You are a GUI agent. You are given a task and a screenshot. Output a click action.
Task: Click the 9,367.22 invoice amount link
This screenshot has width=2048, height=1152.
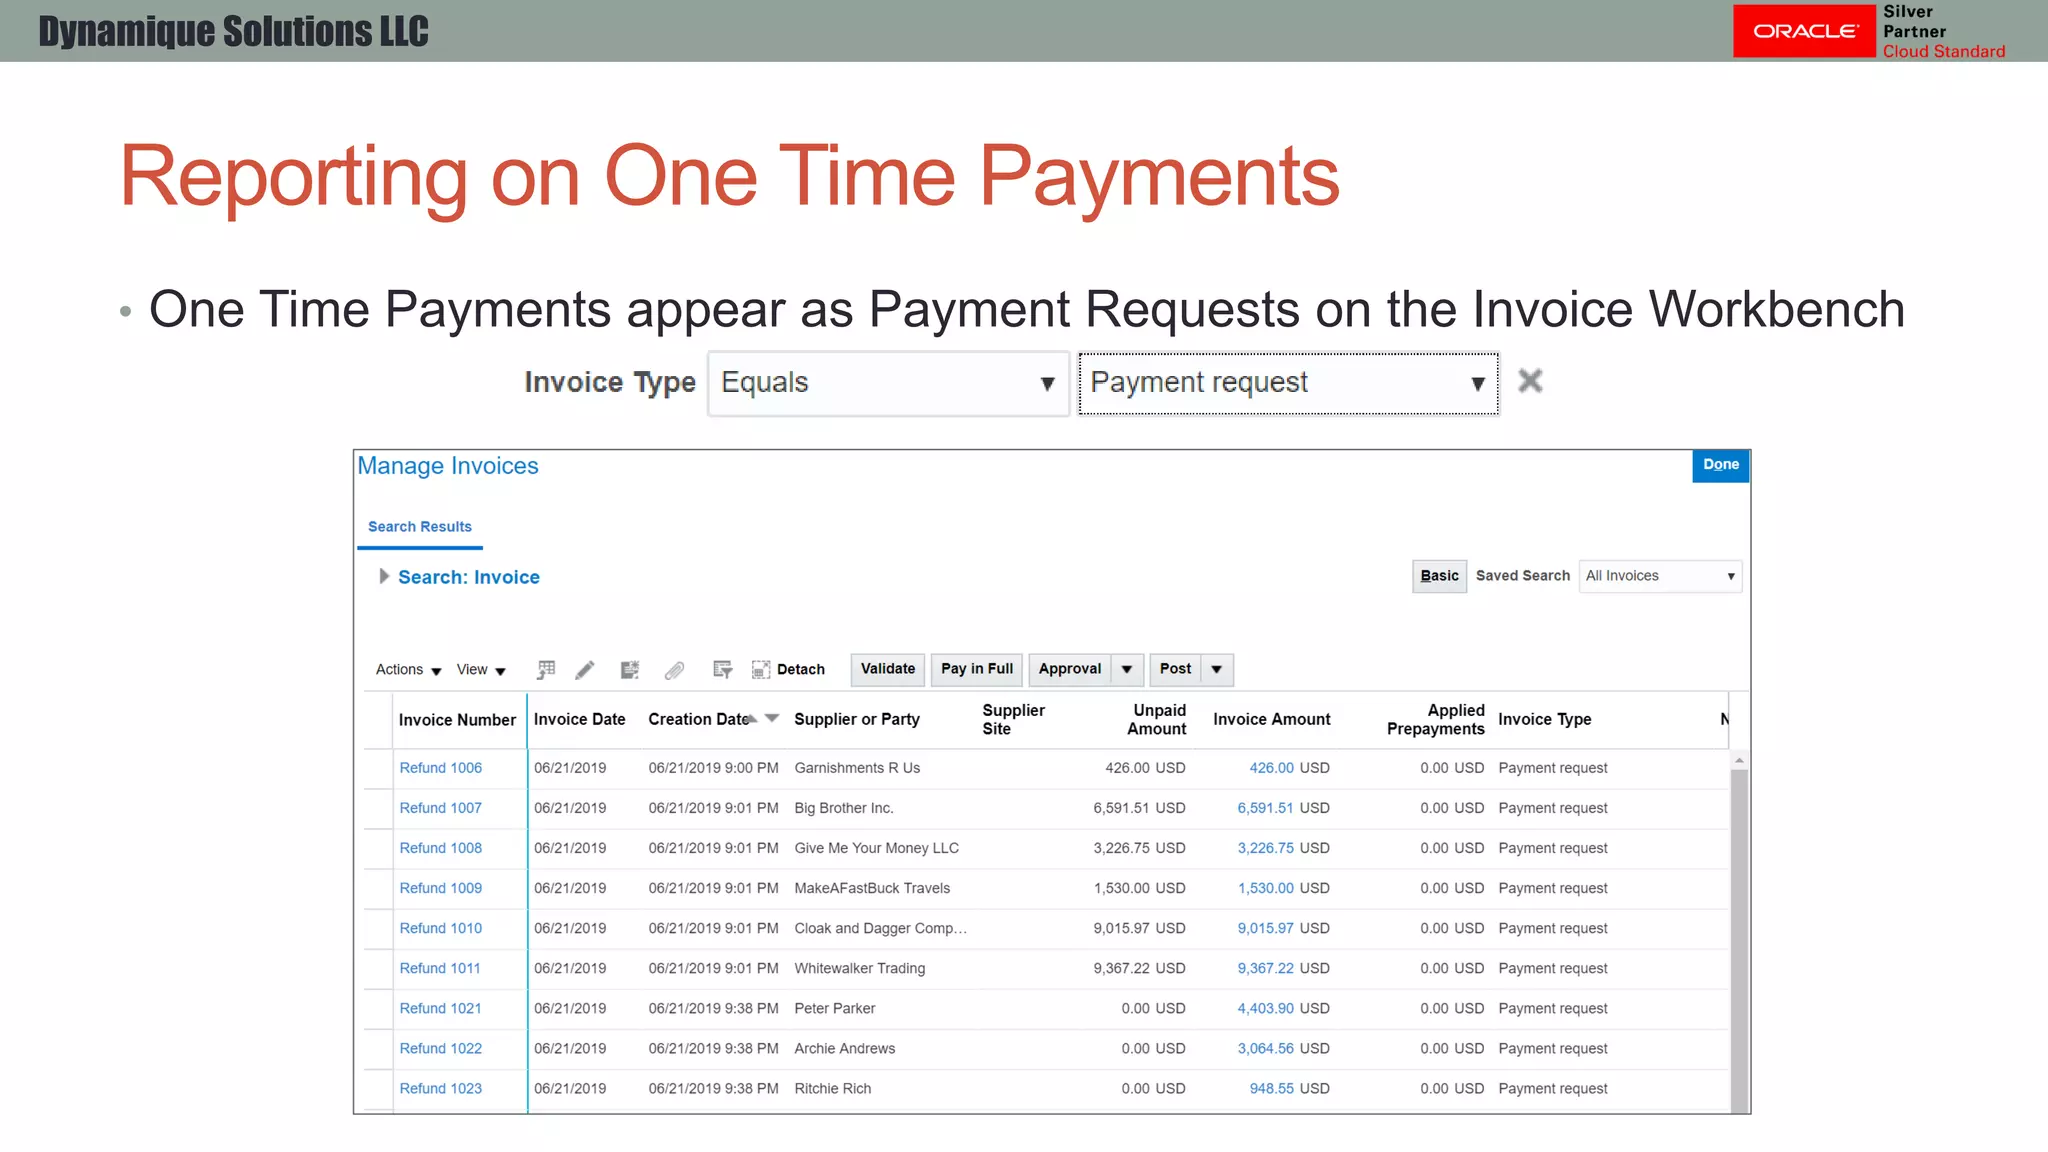point(1265,968)
